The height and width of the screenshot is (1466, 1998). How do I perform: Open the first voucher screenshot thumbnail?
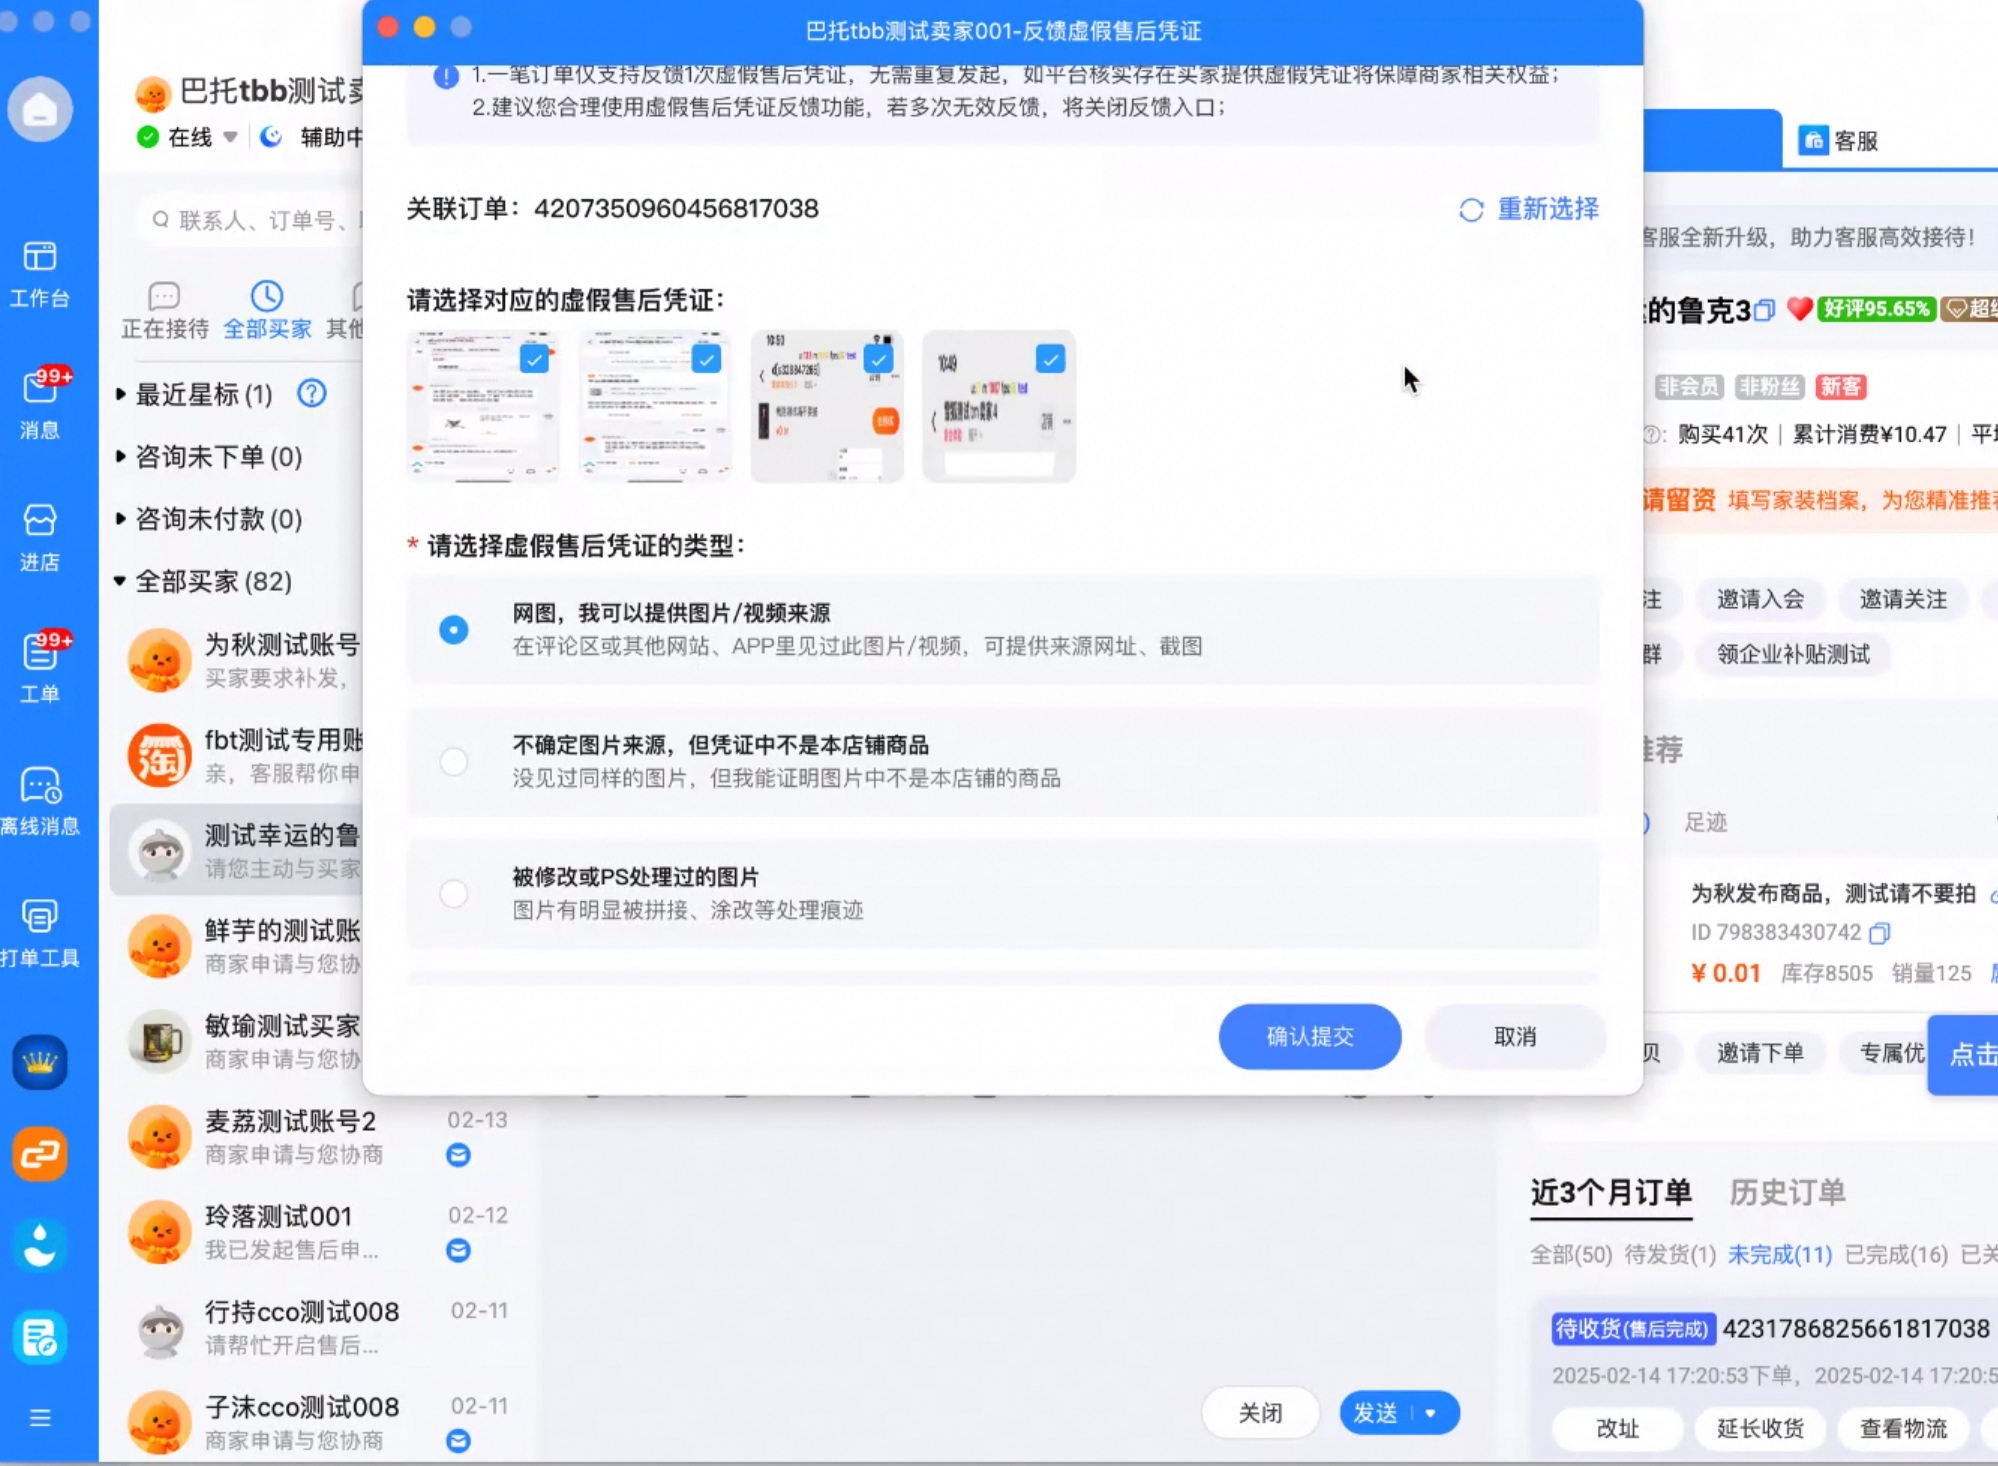tap(483, 407)
